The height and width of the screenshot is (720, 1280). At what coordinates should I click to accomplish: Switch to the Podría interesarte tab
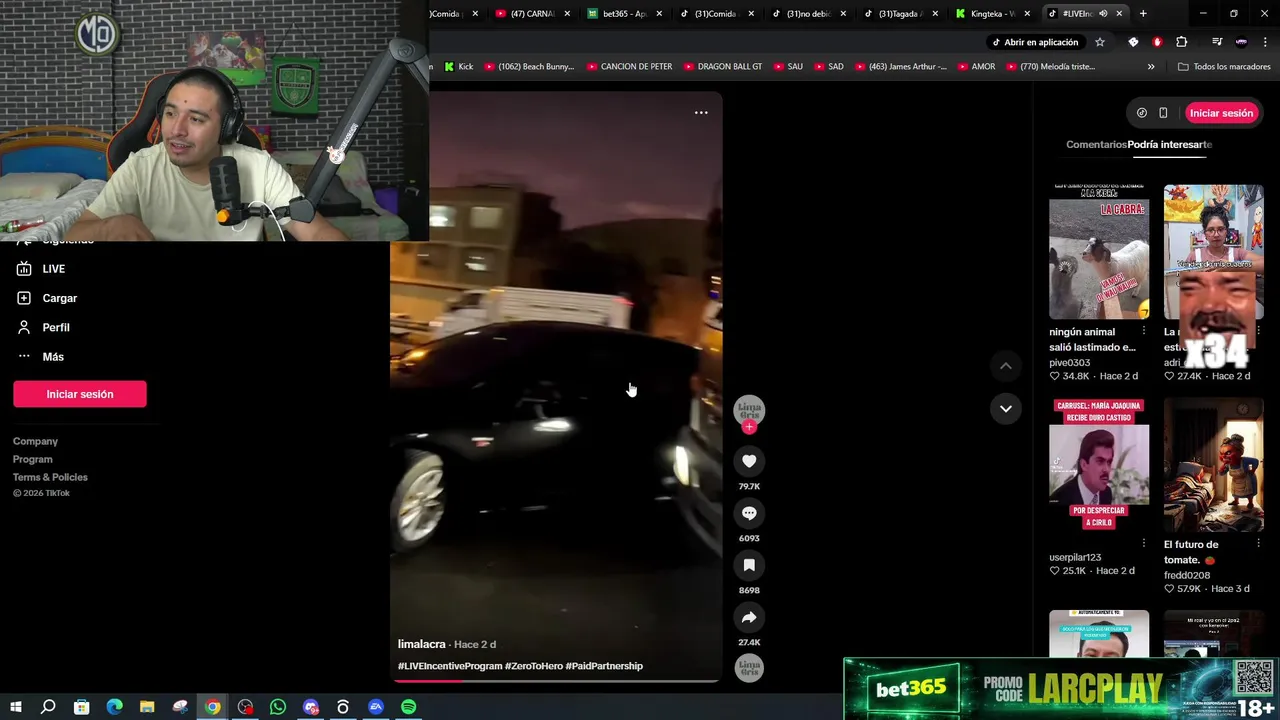(x=1170, y=144)
